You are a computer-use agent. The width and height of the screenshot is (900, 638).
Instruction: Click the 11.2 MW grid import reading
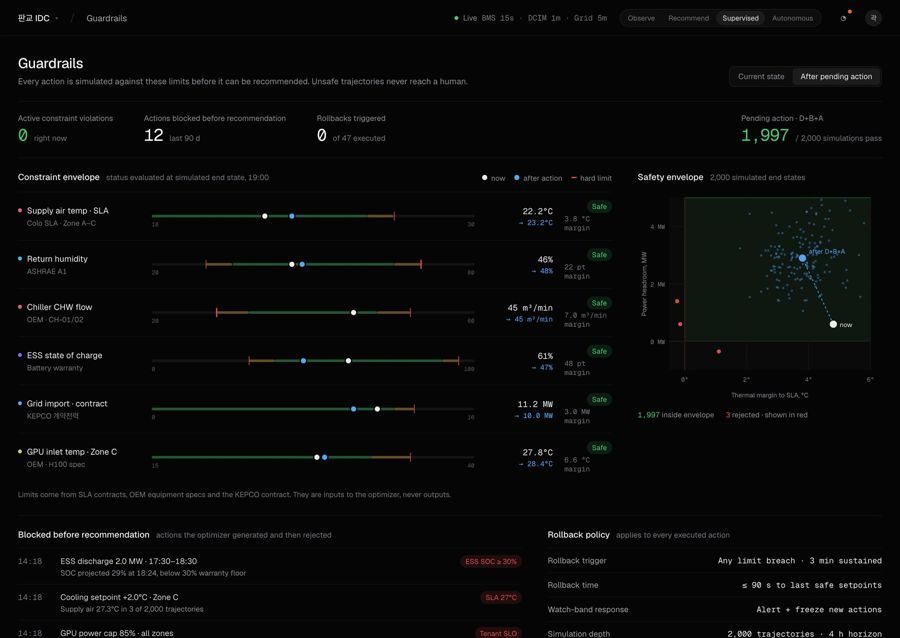pyautogui.click(x=535, y=404)
